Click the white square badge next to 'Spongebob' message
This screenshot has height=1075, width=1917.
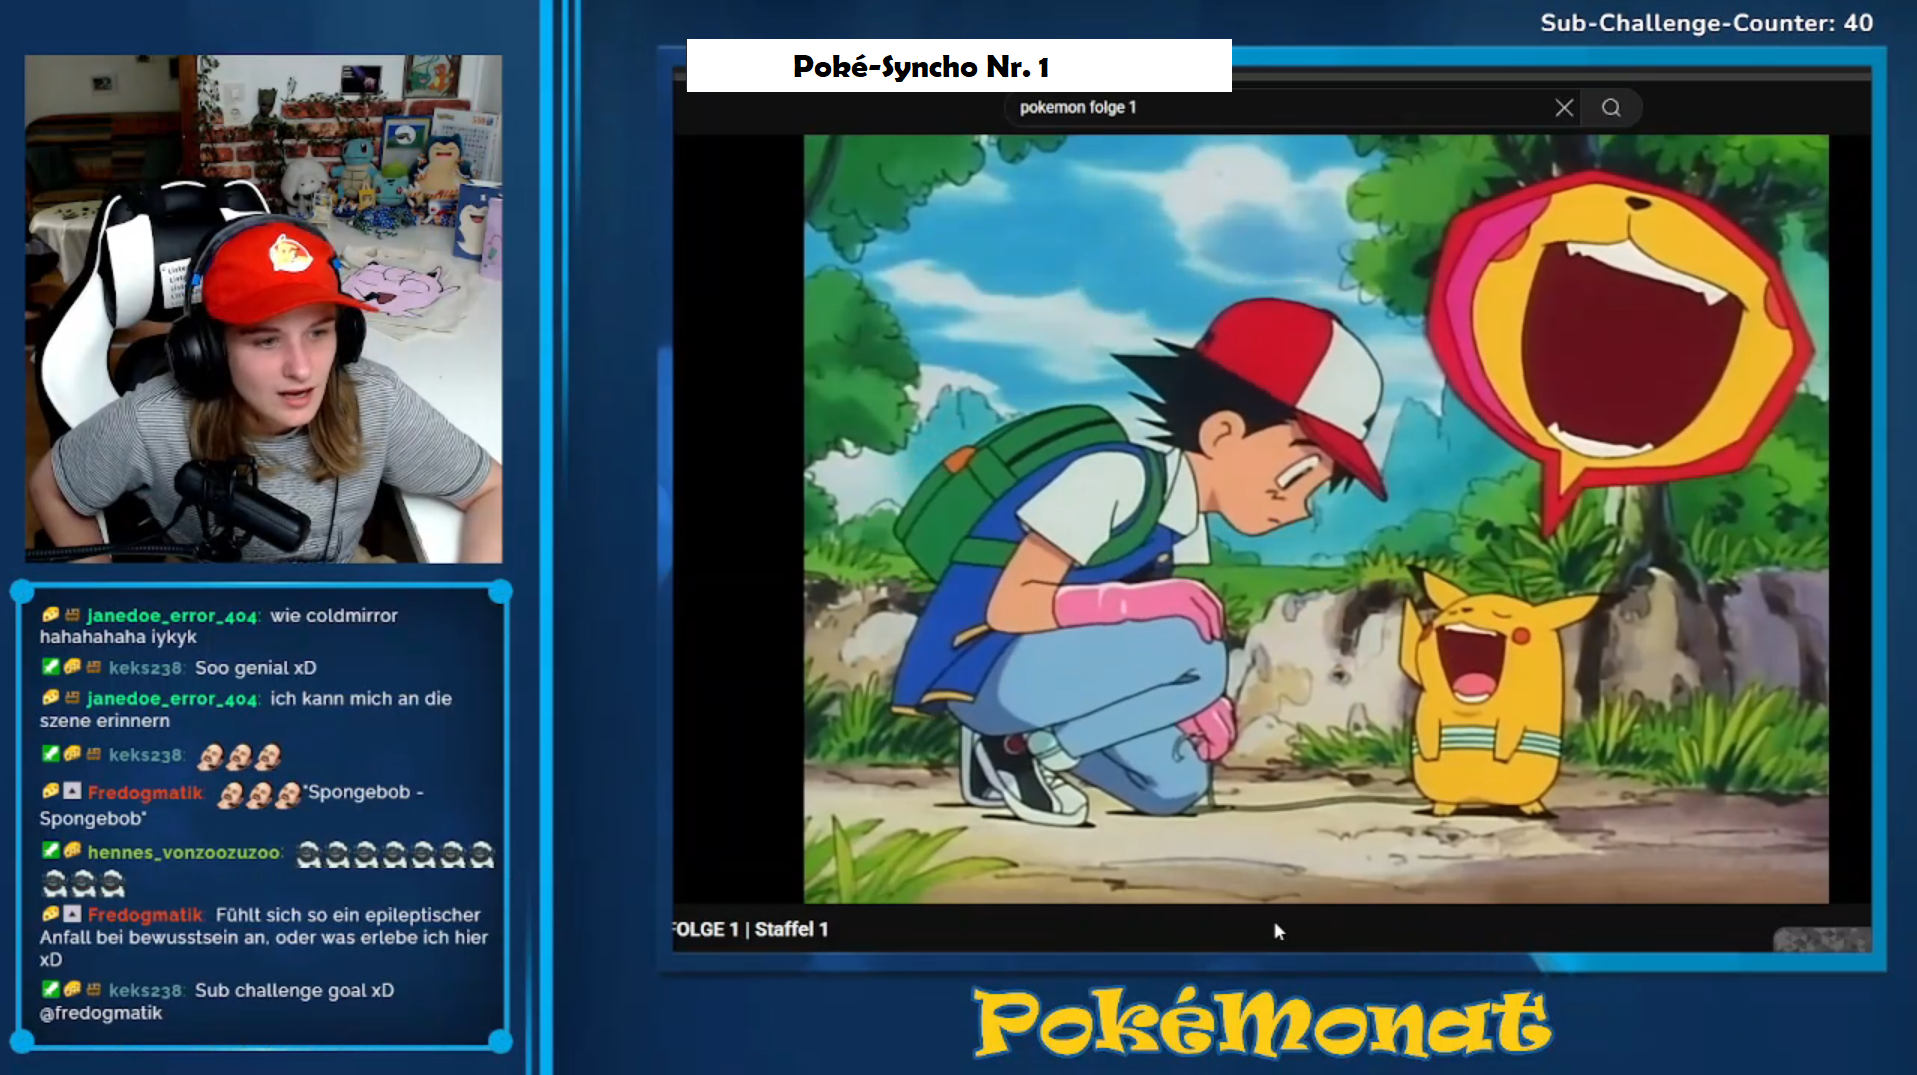click(x=72, y=791)
